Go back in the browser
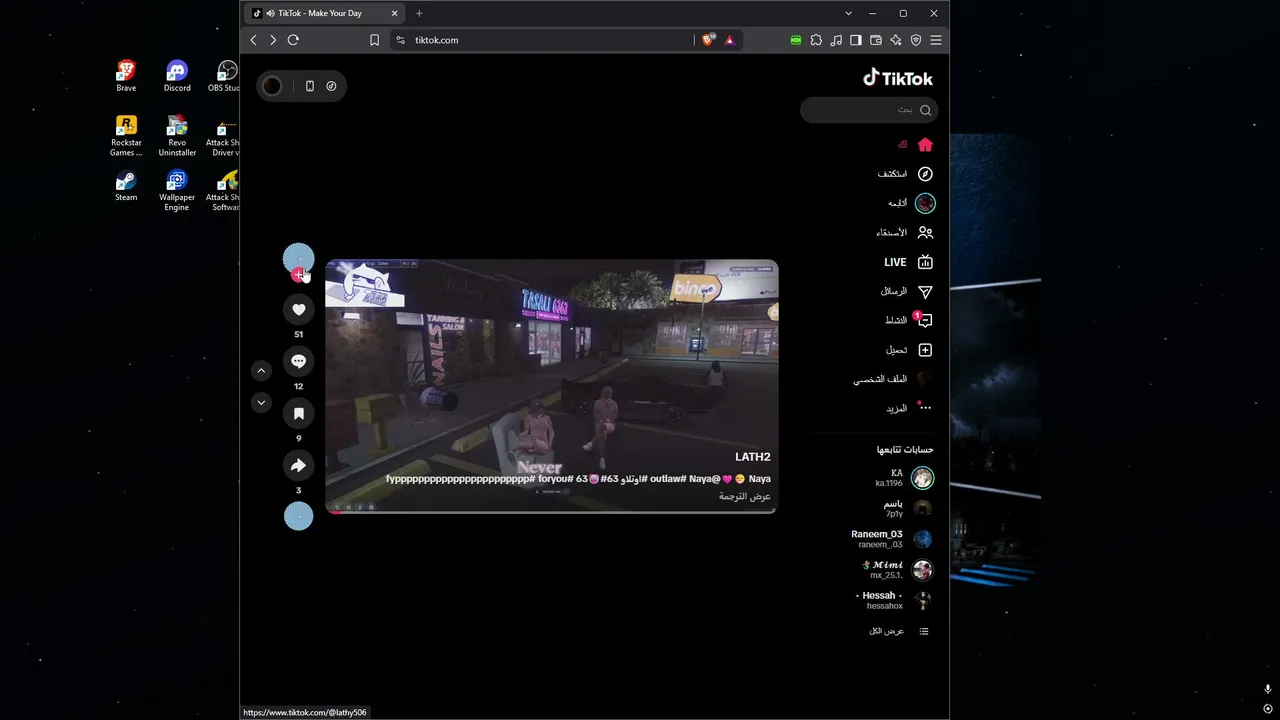Screen dimensions: 1280x720 253,40
